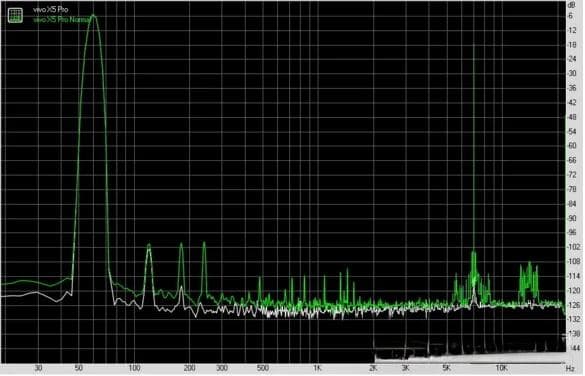Click the graph legend grid icon
The height and width of the screenshot is (376, 585).
click(15, 15)
